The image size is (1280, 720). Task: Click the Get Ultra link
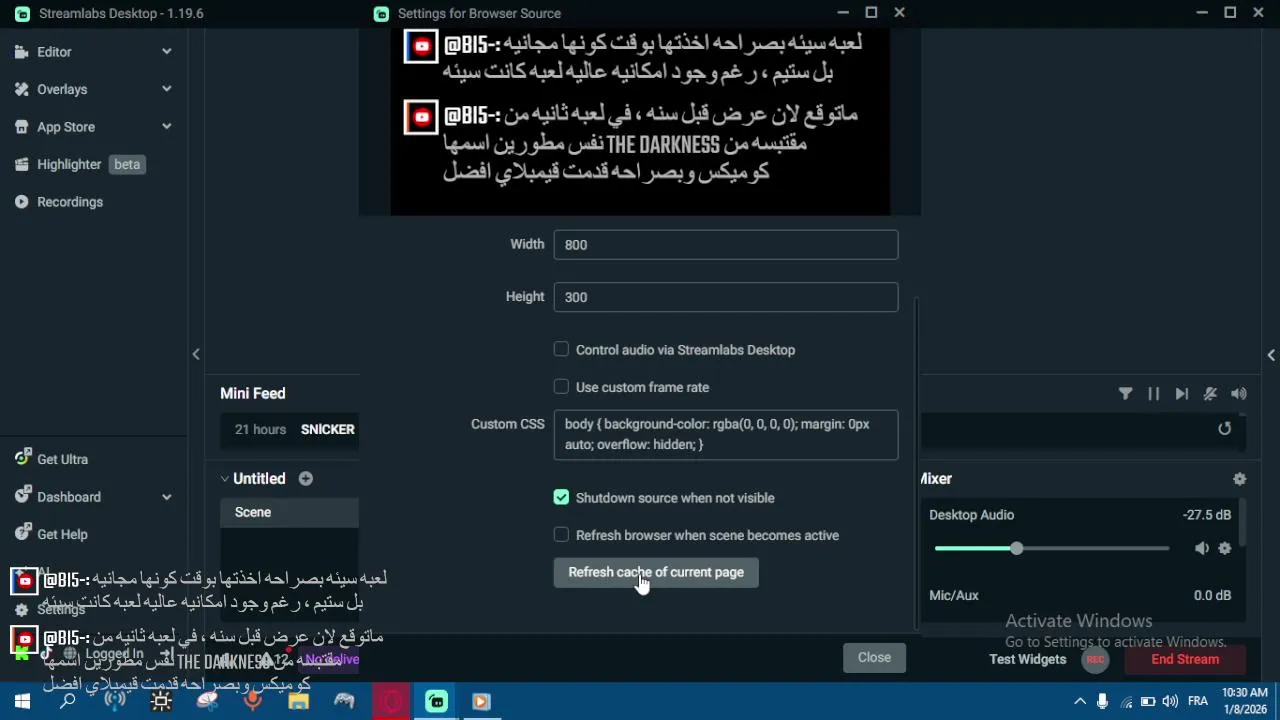pyautogui.click(x=62, y=459)
